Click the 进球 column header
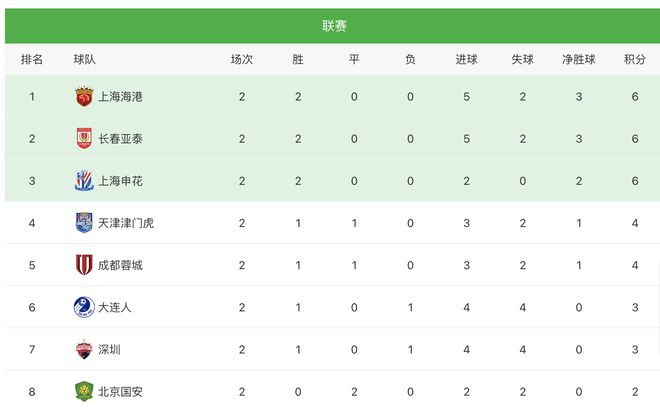Image resolution: width=660 pixels, height=409 pixels. [466, 59]
